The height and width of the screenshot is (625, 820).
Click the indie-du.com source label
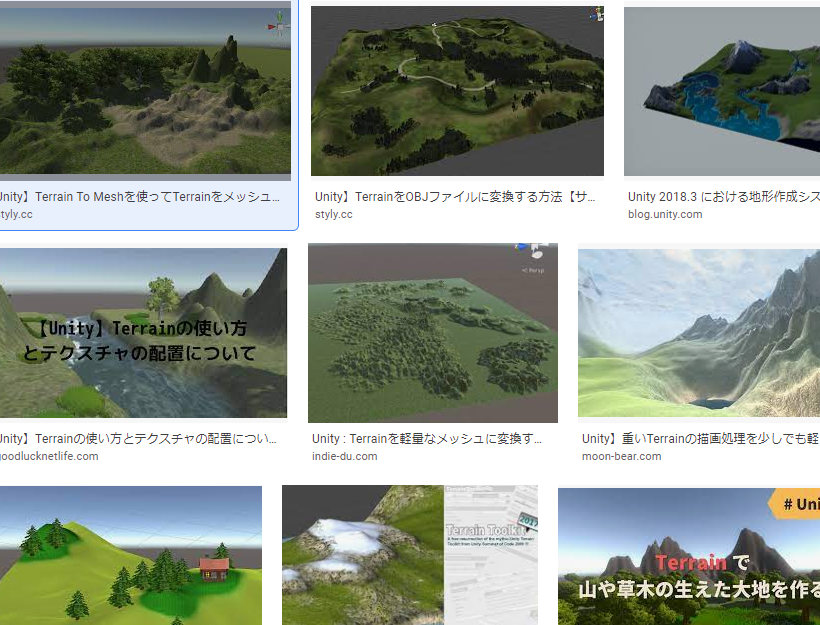click(345, 456)
